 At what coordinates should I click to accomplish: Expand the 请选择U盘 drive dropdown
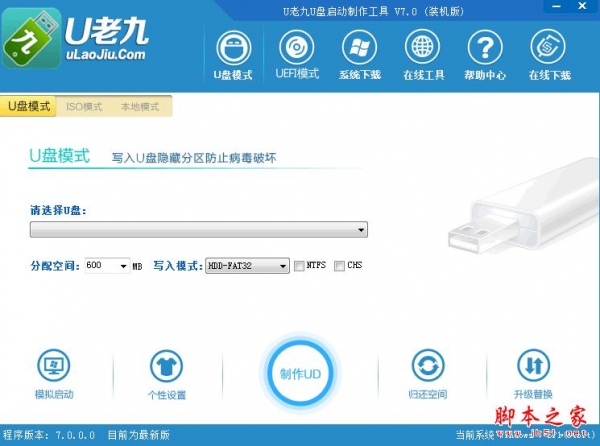(x=199, y=230)
